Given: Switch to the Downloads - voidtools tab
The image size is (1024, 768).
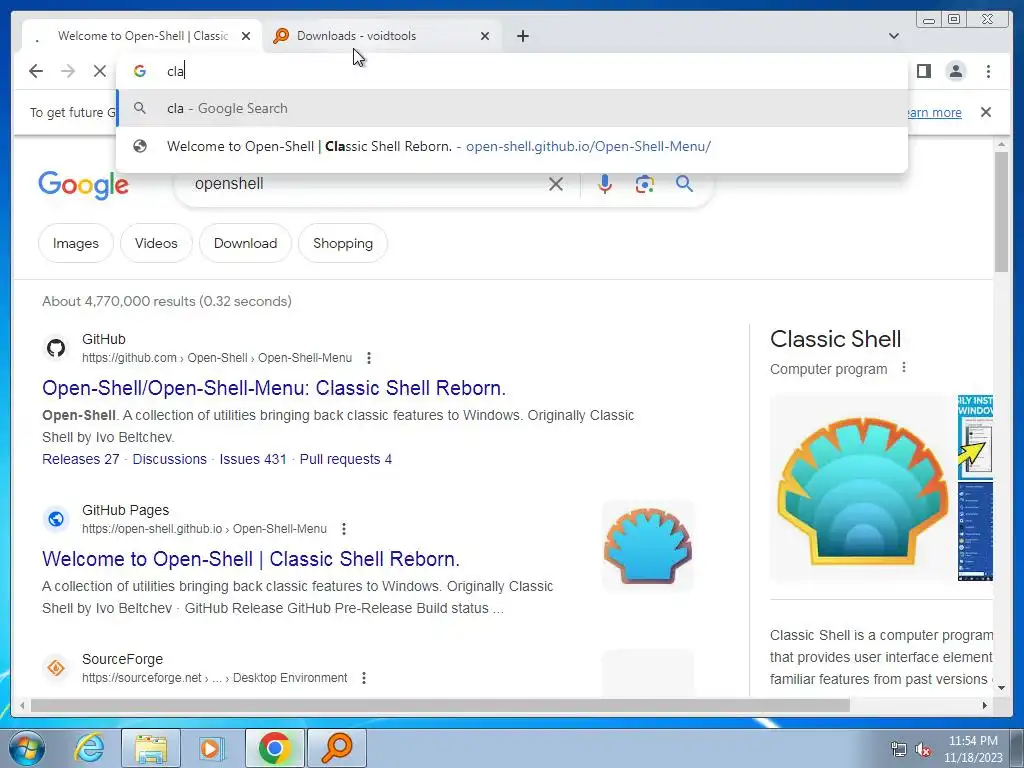Looking at the screenshot, I should pos(381,36).
